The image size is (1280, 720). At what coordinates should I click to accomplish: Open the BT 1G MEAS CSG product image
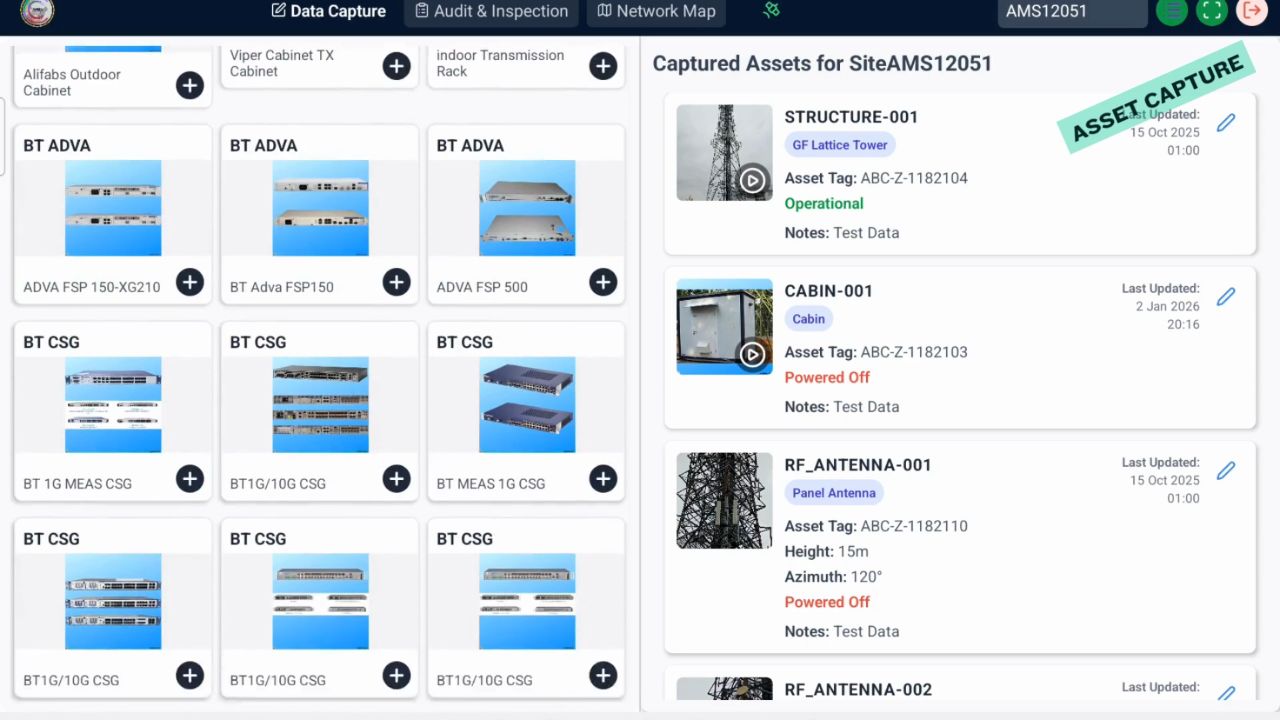point(113,405)
